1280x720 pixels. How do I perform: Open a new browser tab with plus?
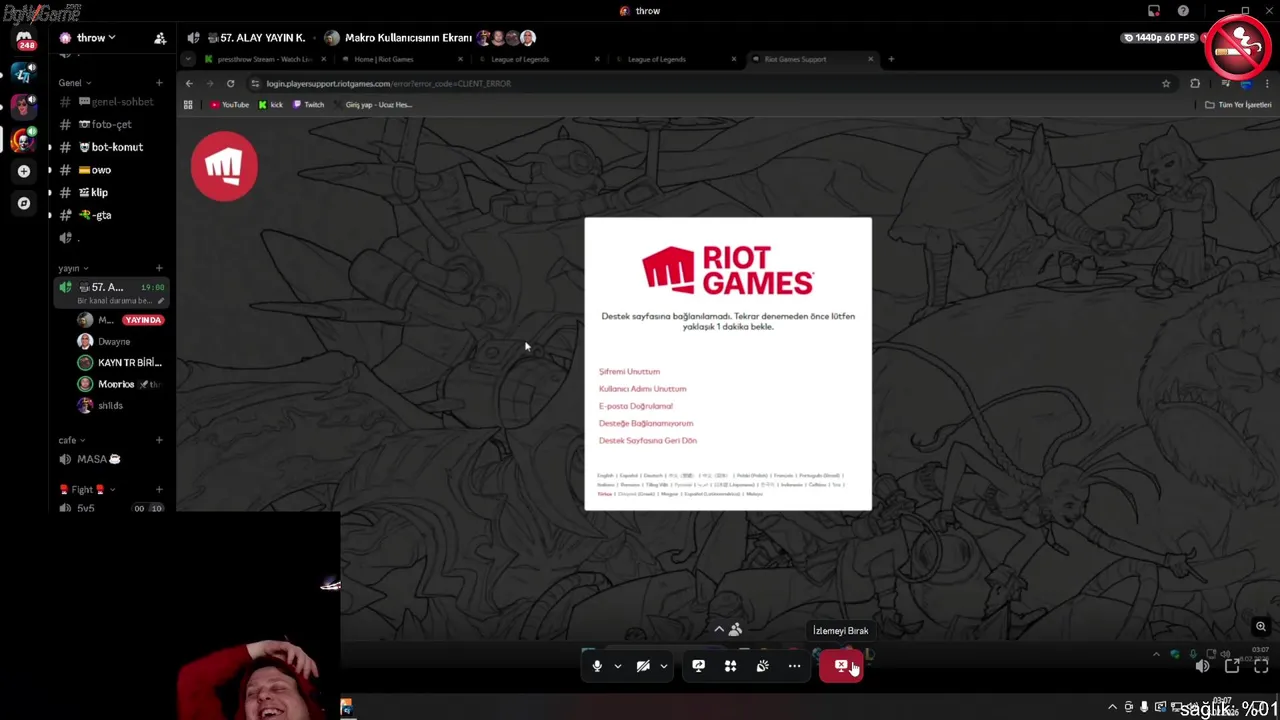coord(891,59)
